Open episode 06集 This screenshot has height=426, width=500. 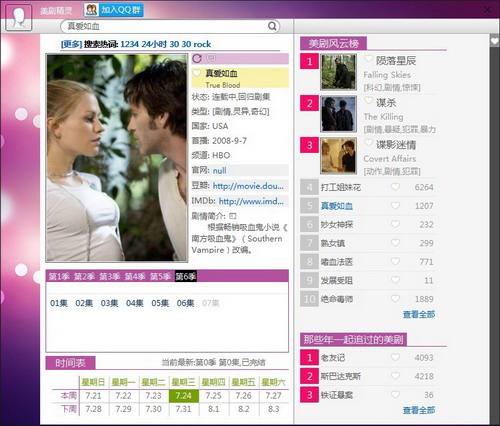[x=185, y=303]
